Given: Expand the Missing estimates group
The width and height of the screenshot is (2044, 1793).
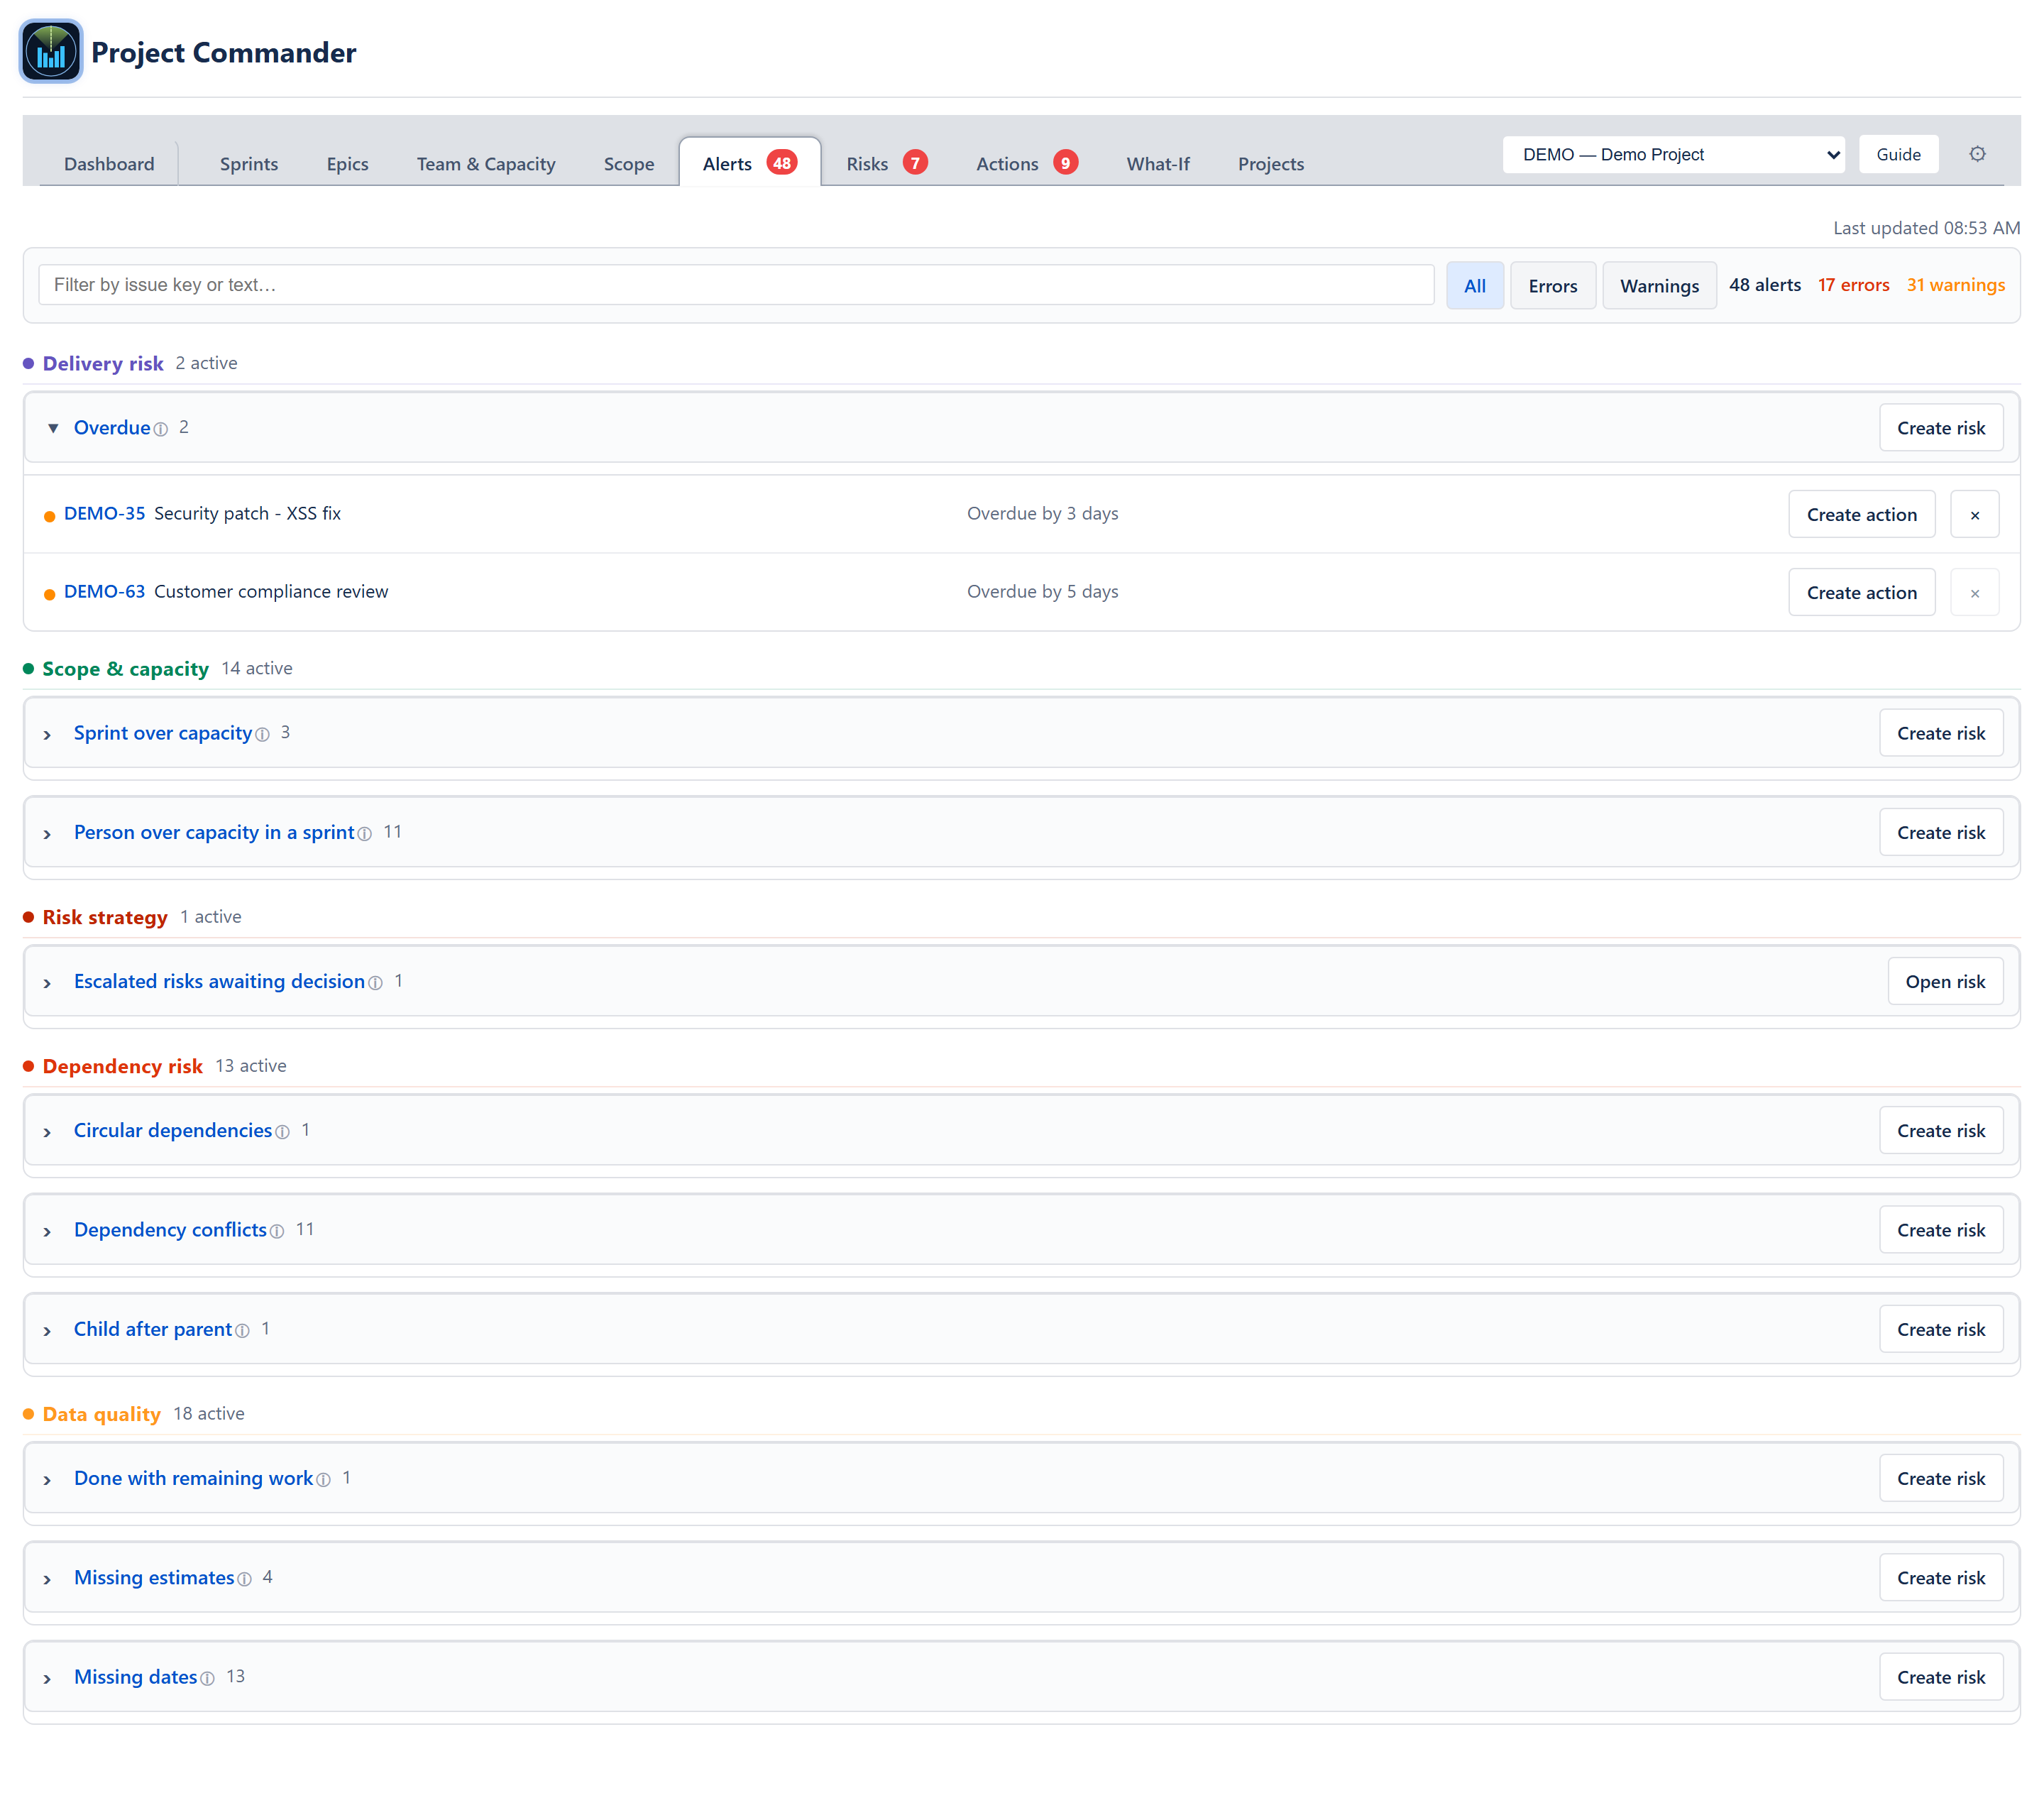Looking at the screenshot, I should click(47, 1579).
